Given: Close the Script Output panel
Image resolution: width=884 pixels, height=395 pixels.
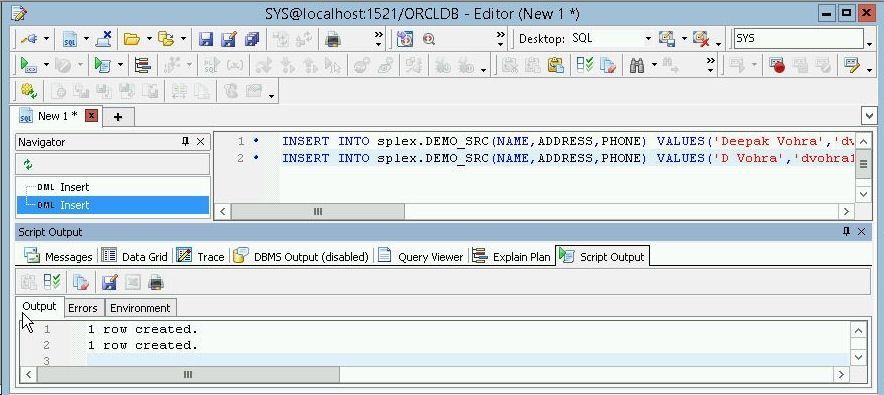Looking at the screenshot, I should pos(861,232).
